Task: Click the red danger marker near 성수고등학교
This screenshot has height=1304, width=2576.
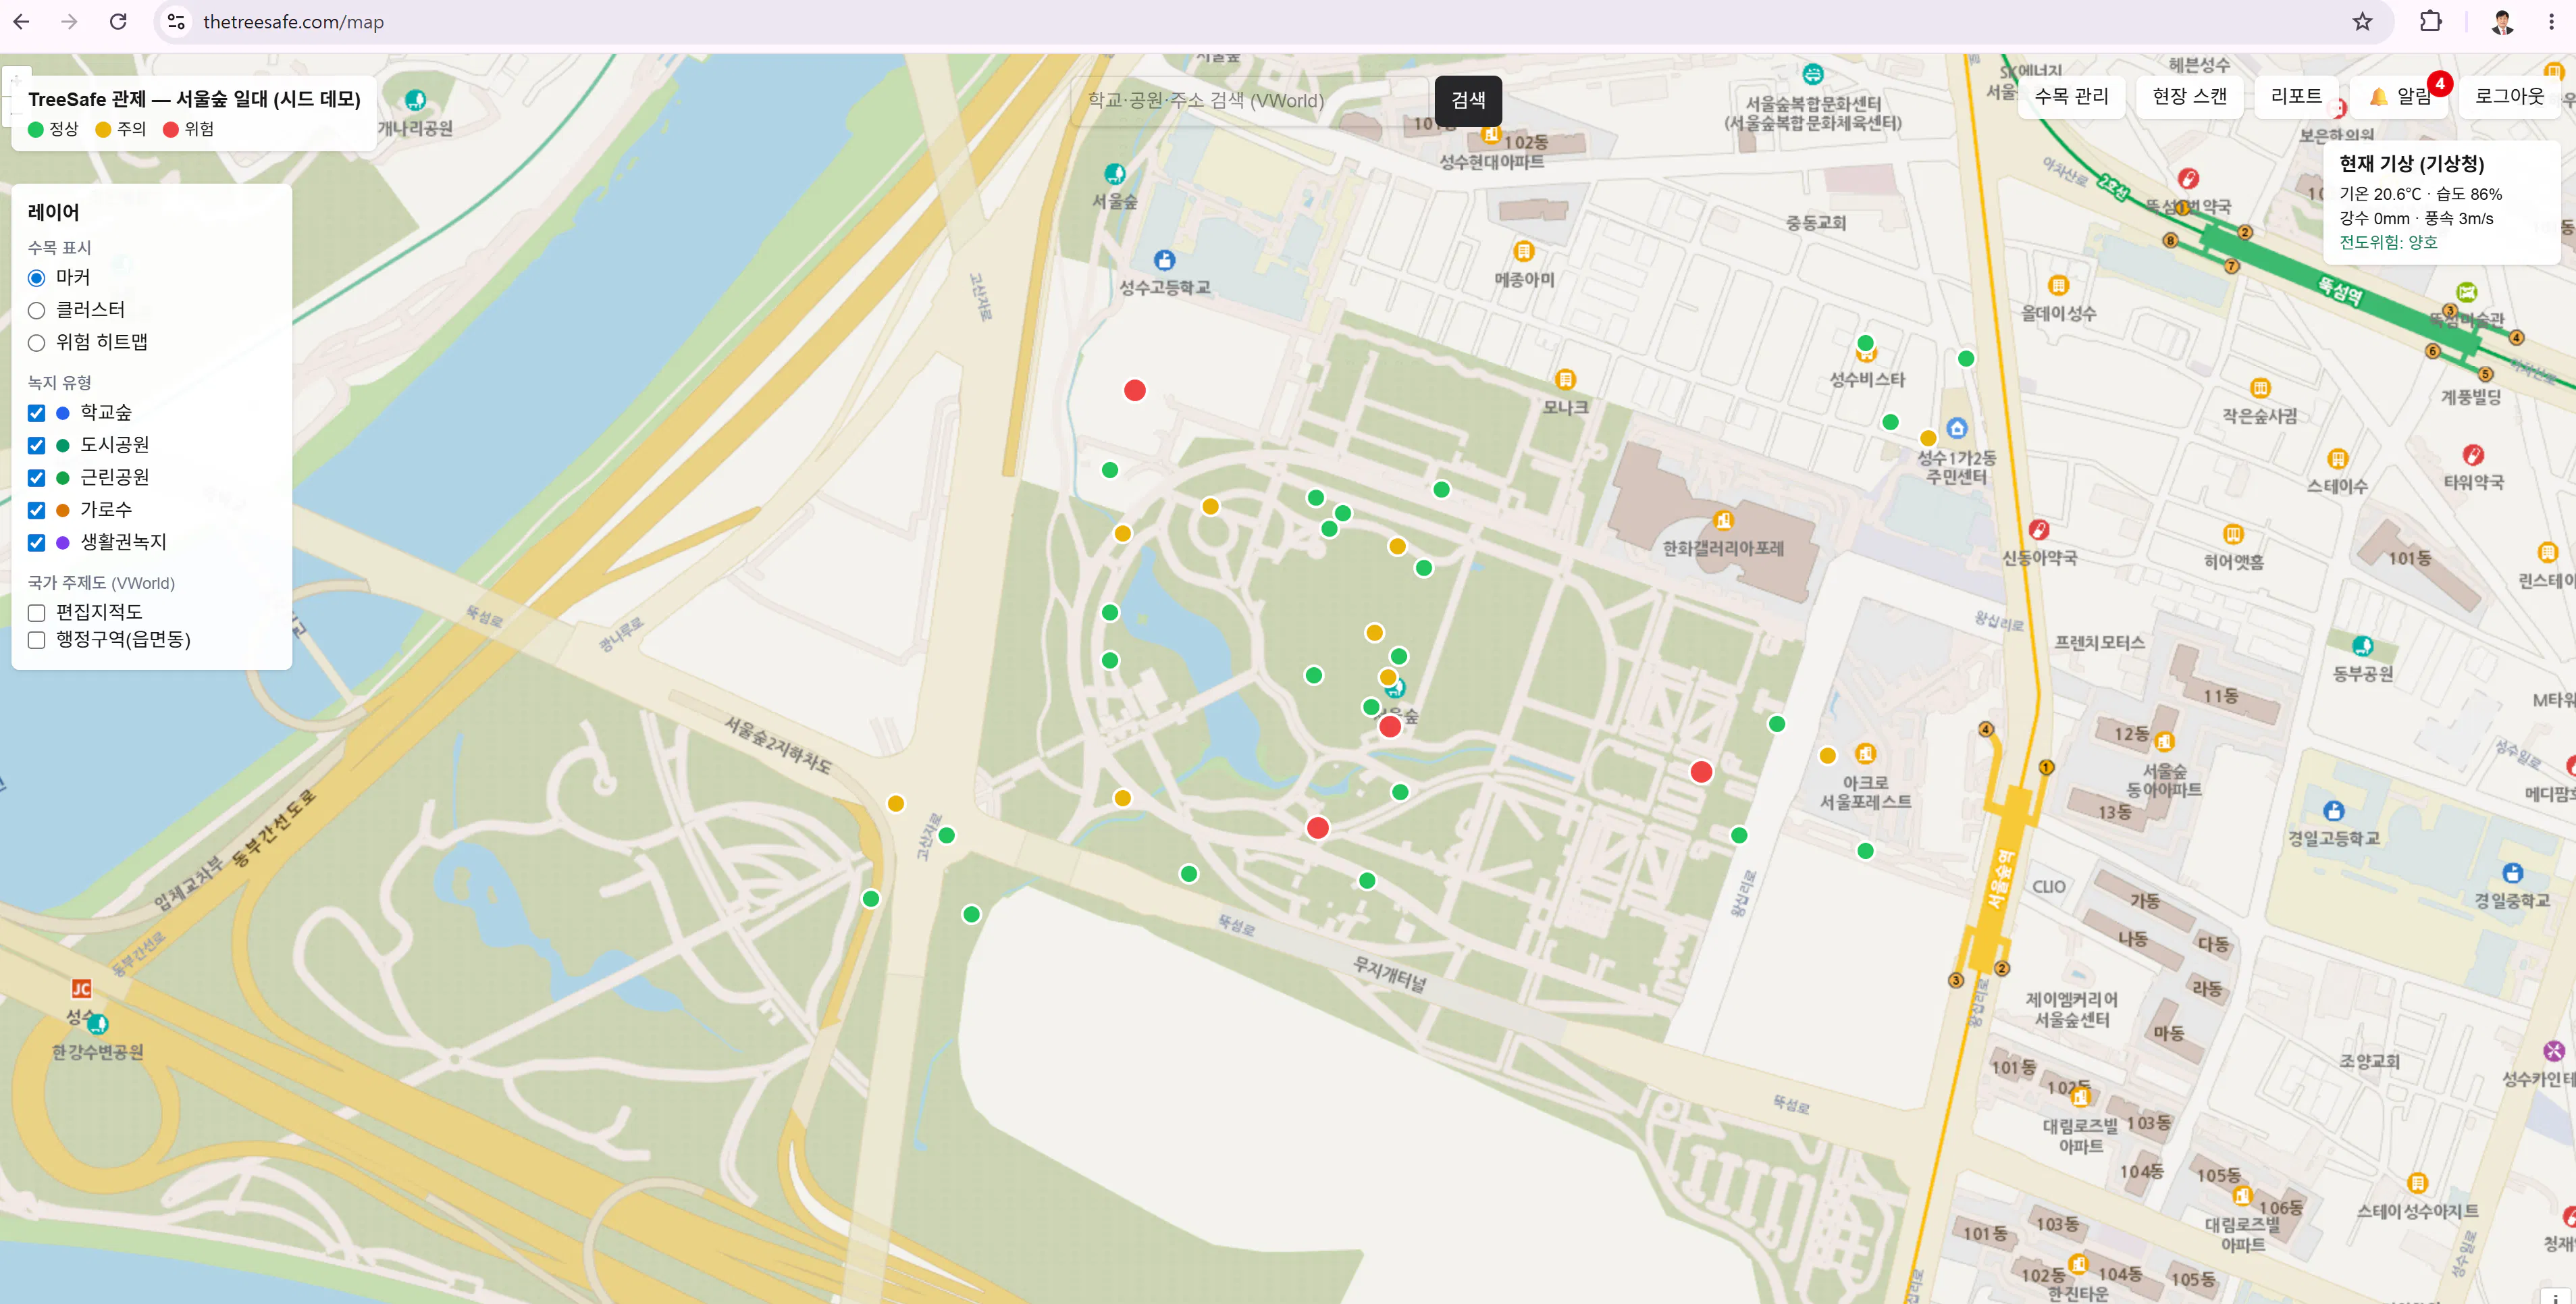Action: click(1134, 390)
